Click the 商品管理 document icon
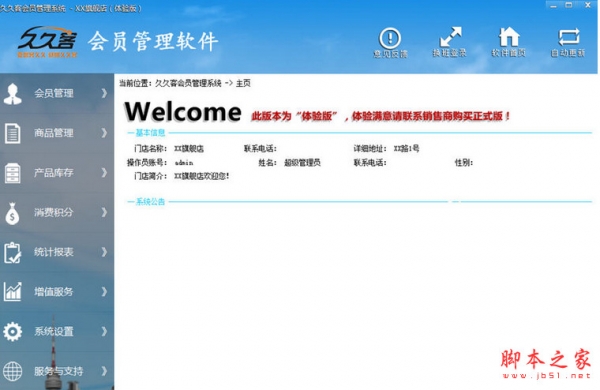The image size is (600, 390). [13, 133]
